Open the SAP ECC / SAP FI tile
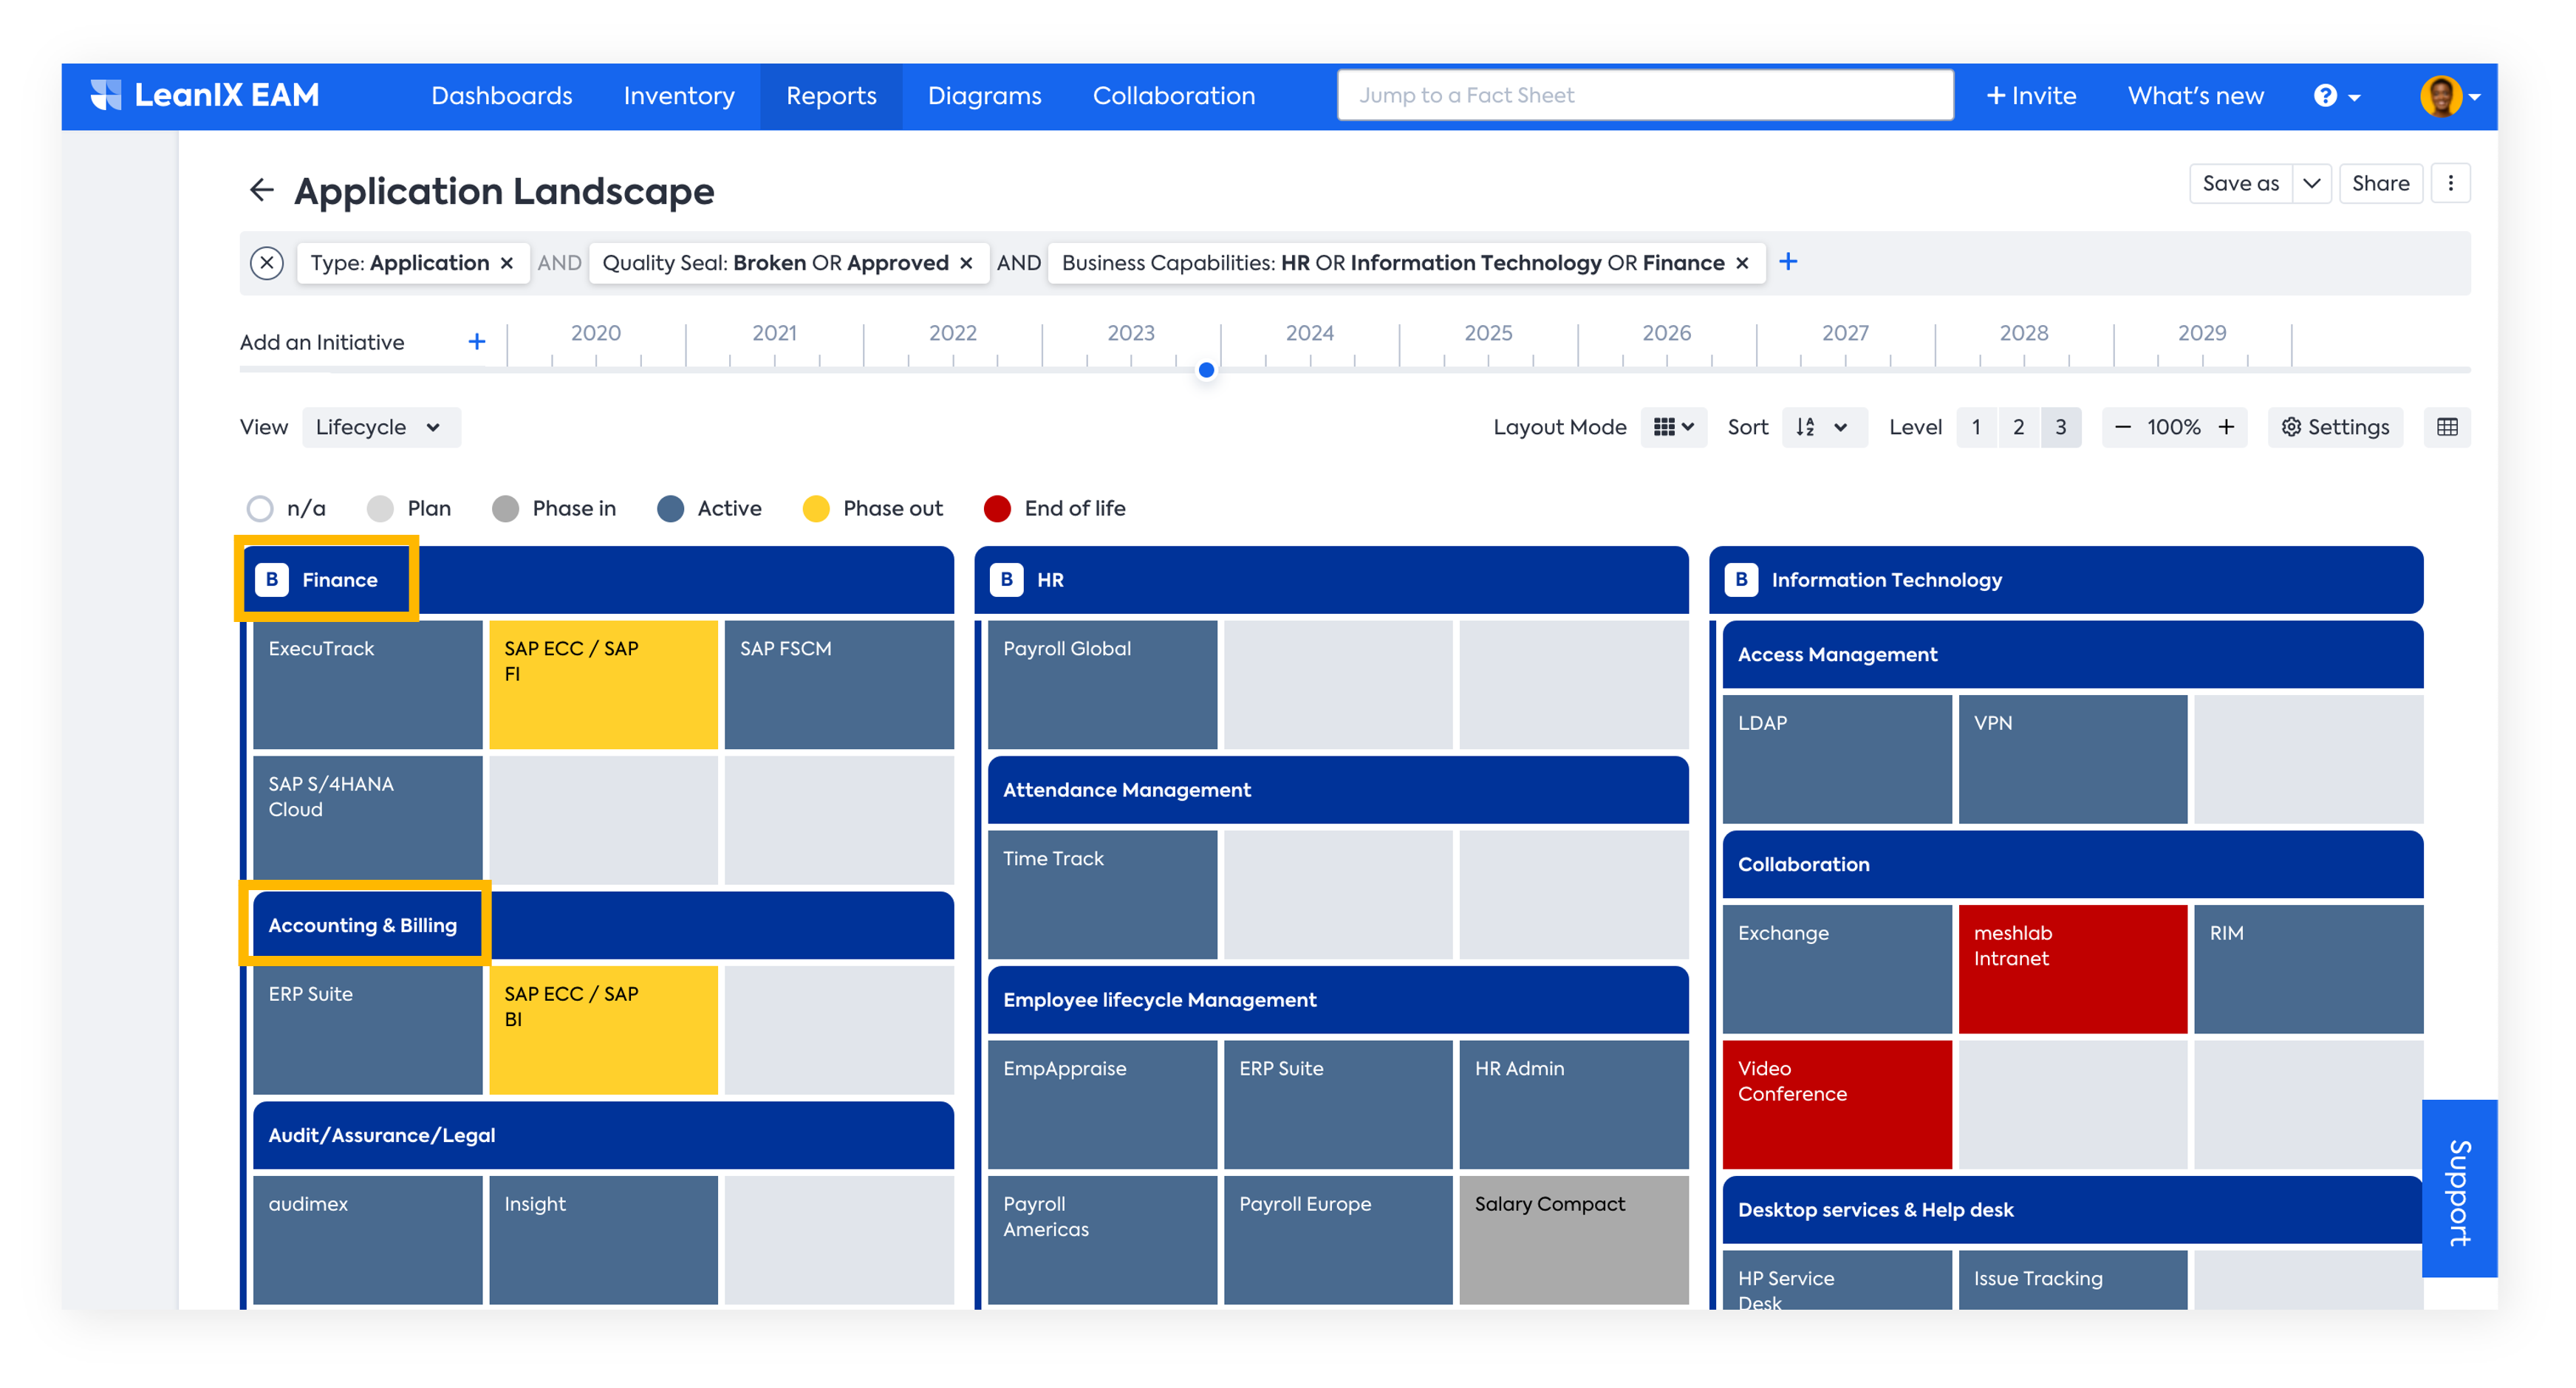Image resolution: width=2576 pixels, height=1388 pixels. (x=603, y=684)
